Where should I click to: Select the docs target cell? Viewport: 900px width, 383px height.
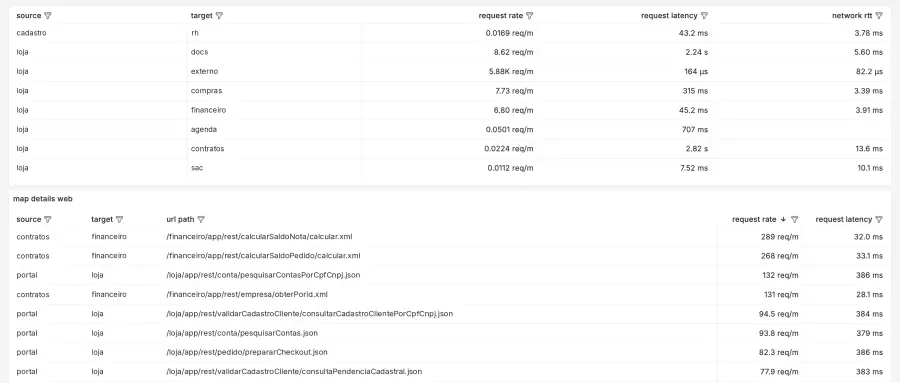tap(199, 52)
